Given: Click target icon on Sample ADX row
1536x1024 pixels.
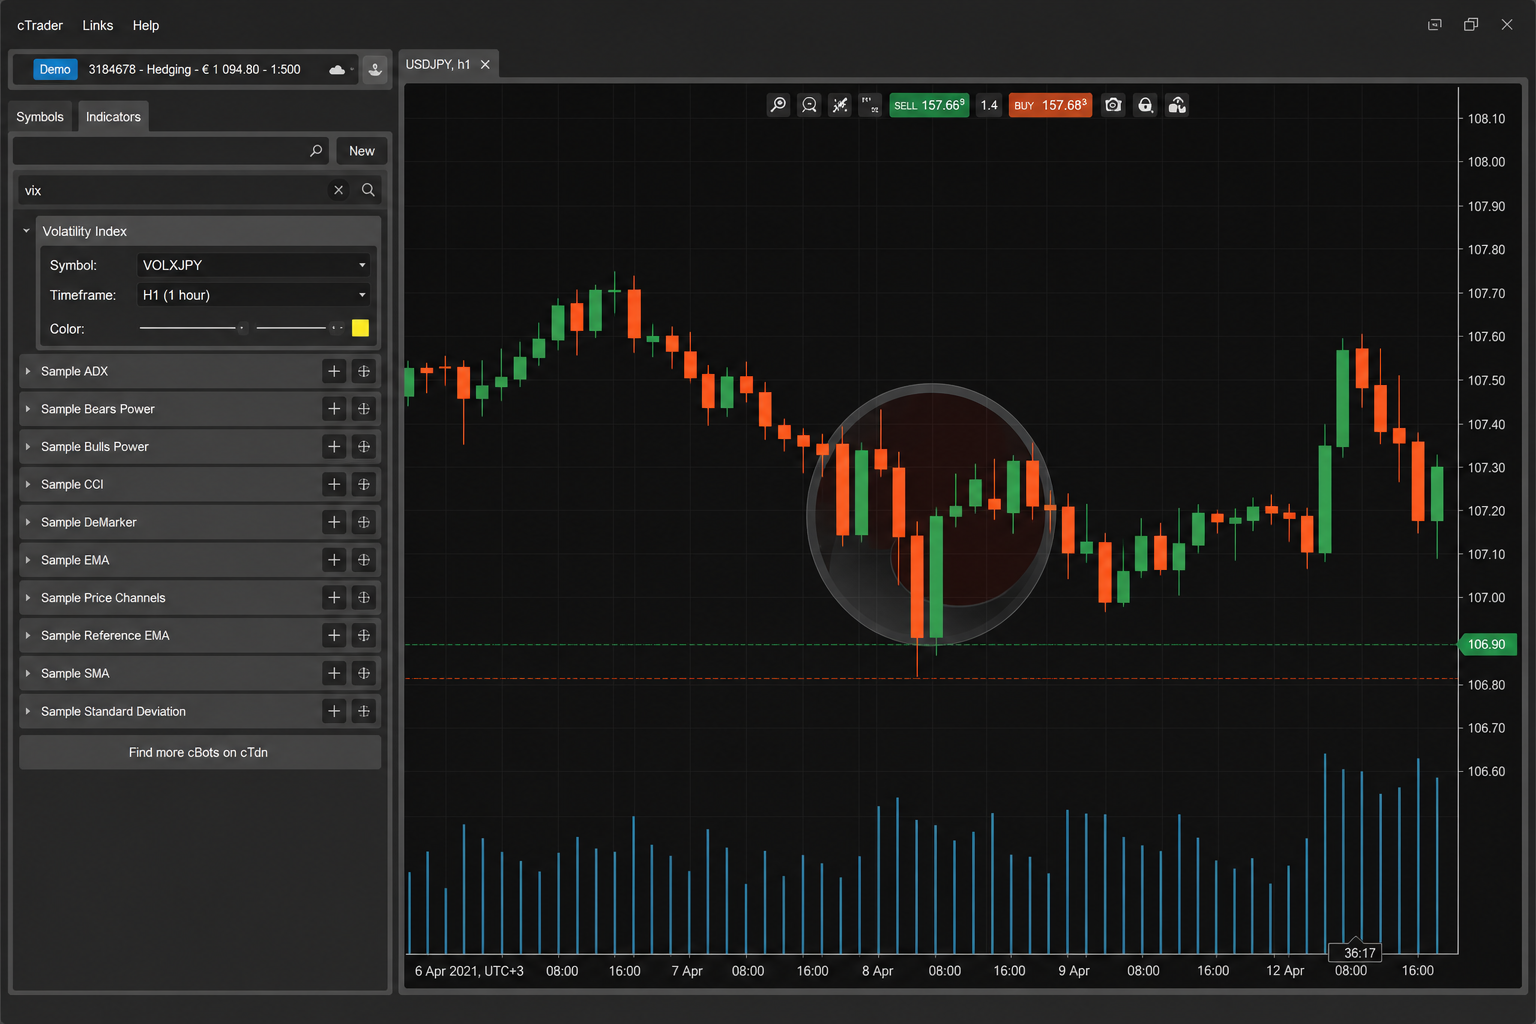Looking at the screenshot, I should 364,371.
